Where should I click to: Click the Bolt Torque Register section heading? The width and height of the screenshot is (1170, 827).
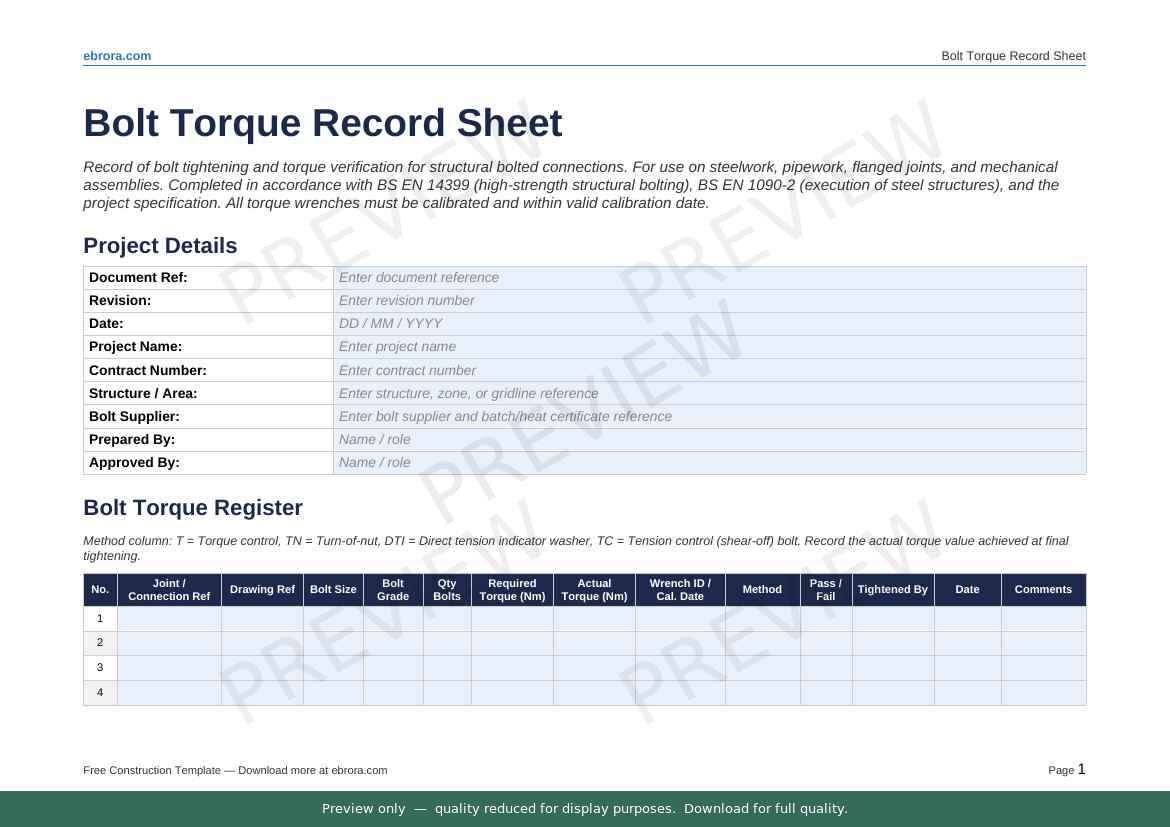[193, 508]
